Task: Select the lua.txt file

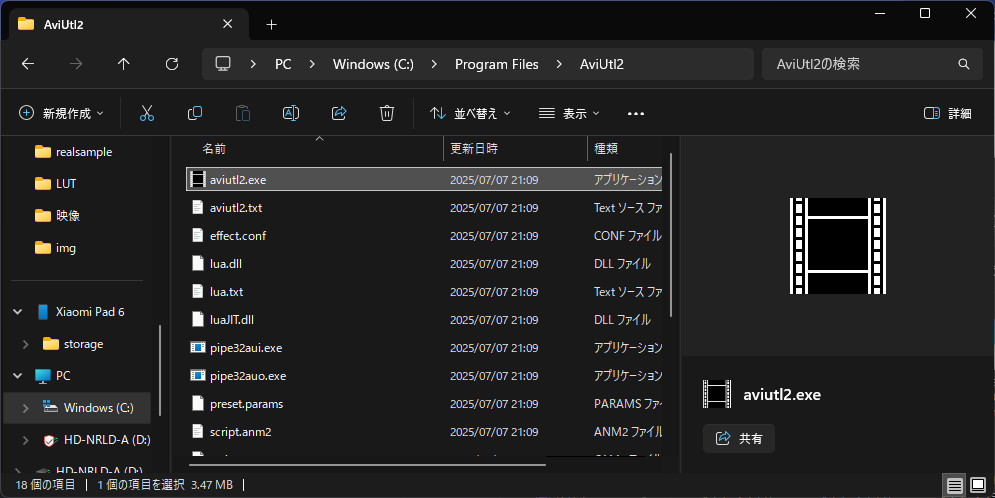Action: 425,292
